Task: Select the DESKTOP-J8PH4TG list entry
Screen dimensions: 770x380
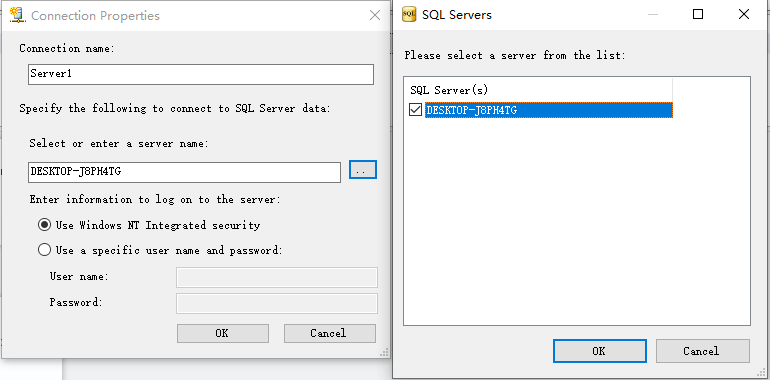Action: 548,110
